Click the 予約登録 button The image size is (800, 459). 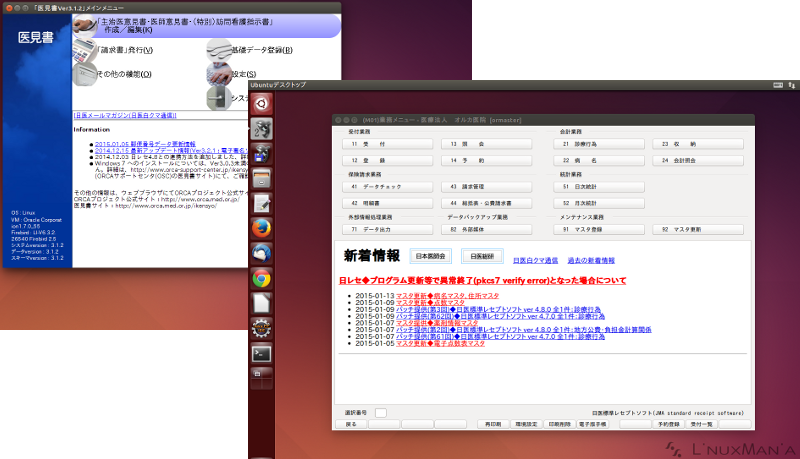[x=668, y=424]
